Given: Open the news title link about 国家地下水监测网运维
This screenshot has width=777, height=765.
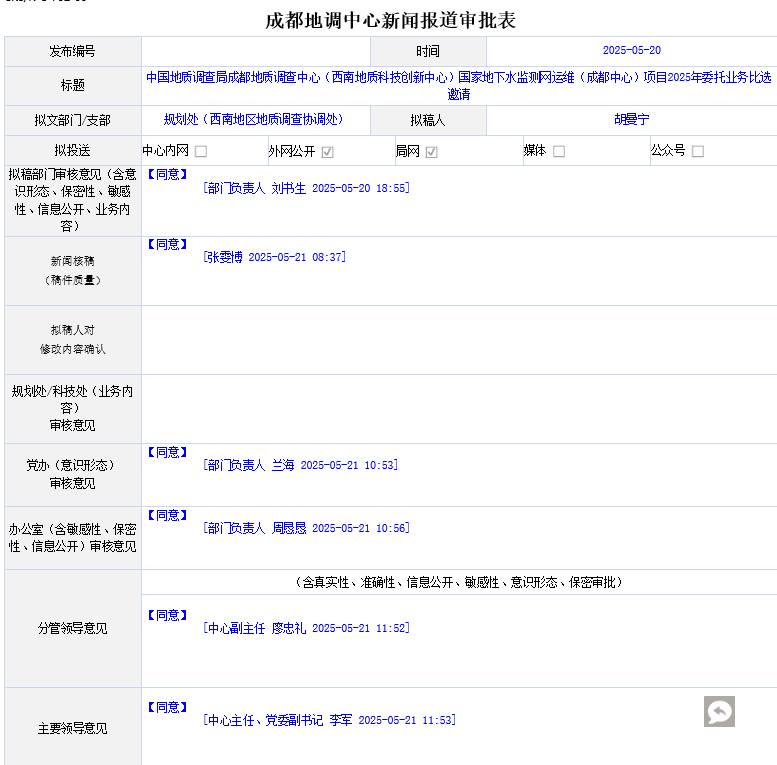Looking at the screenshot, I should (x=458, y=85).
